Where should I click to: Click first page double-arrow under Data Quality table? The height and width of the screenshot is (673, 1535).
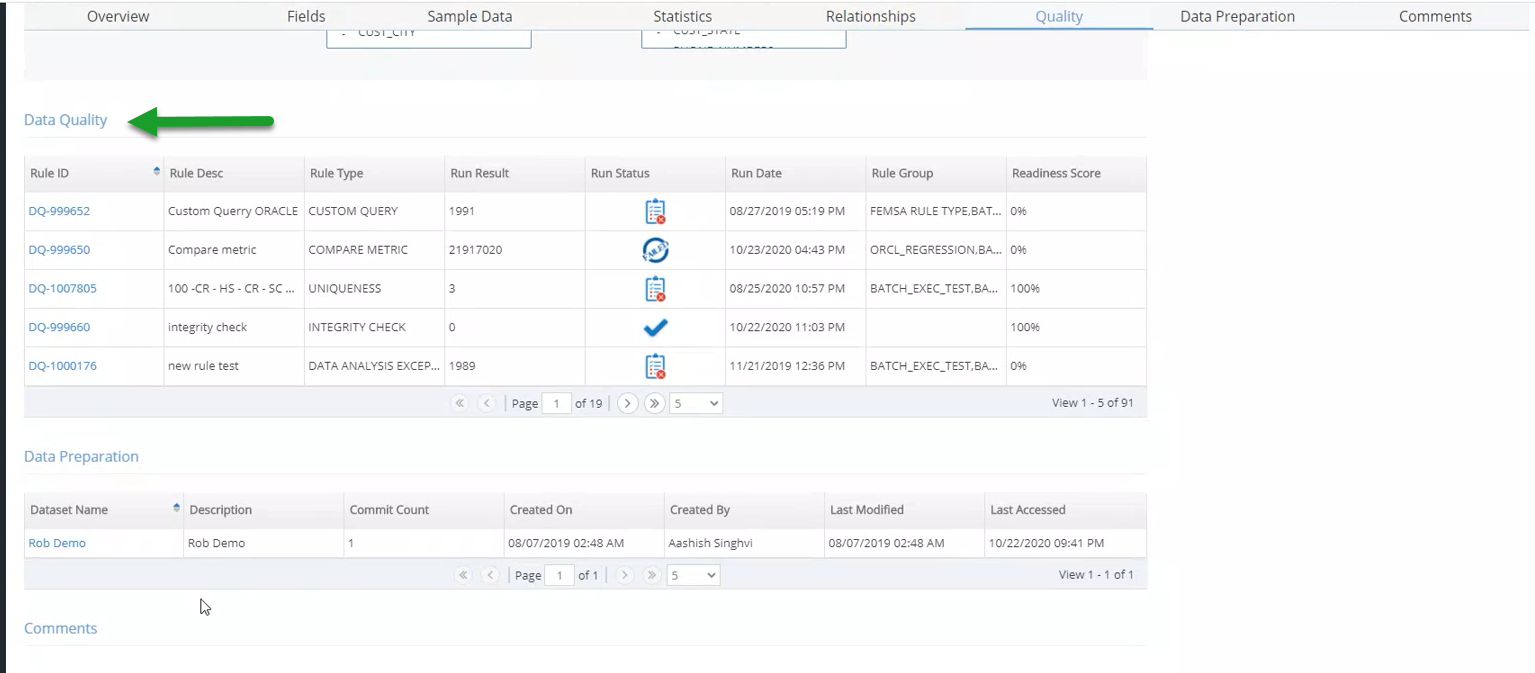461,403
